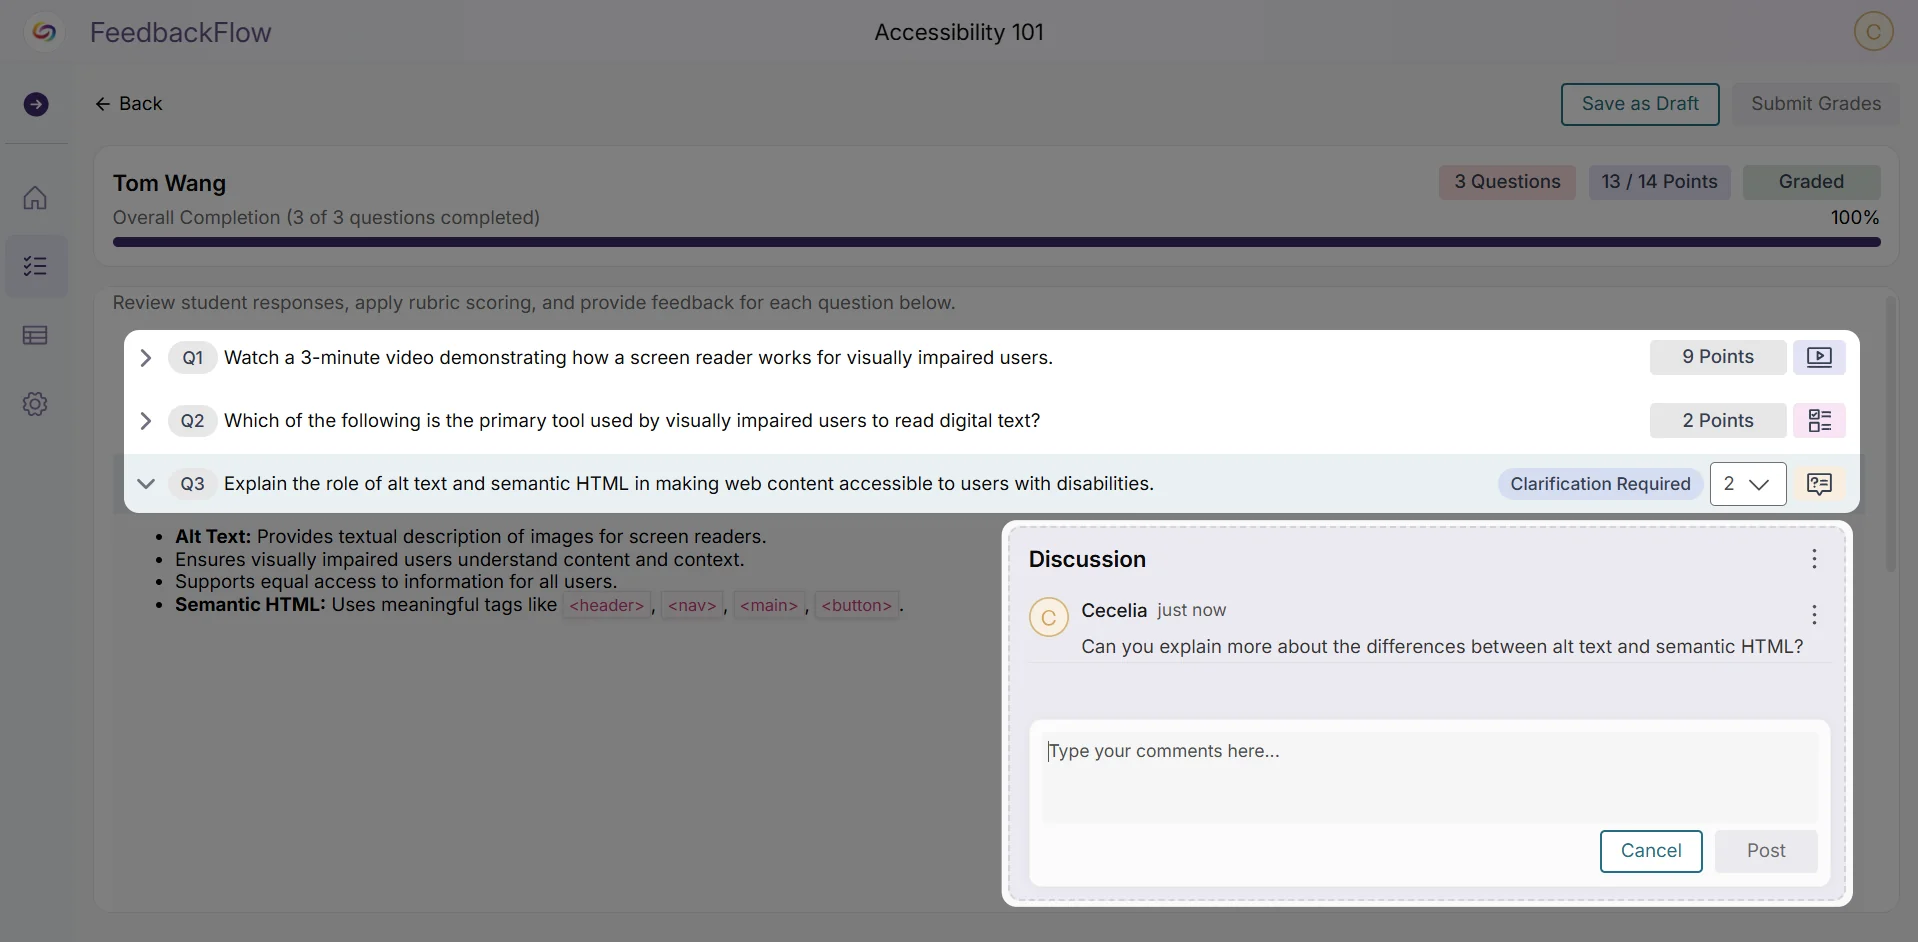Viewport: 1918px width, 942px height.
Task: Click the Clarification Required status toggle
Action: coord(1600,483)
